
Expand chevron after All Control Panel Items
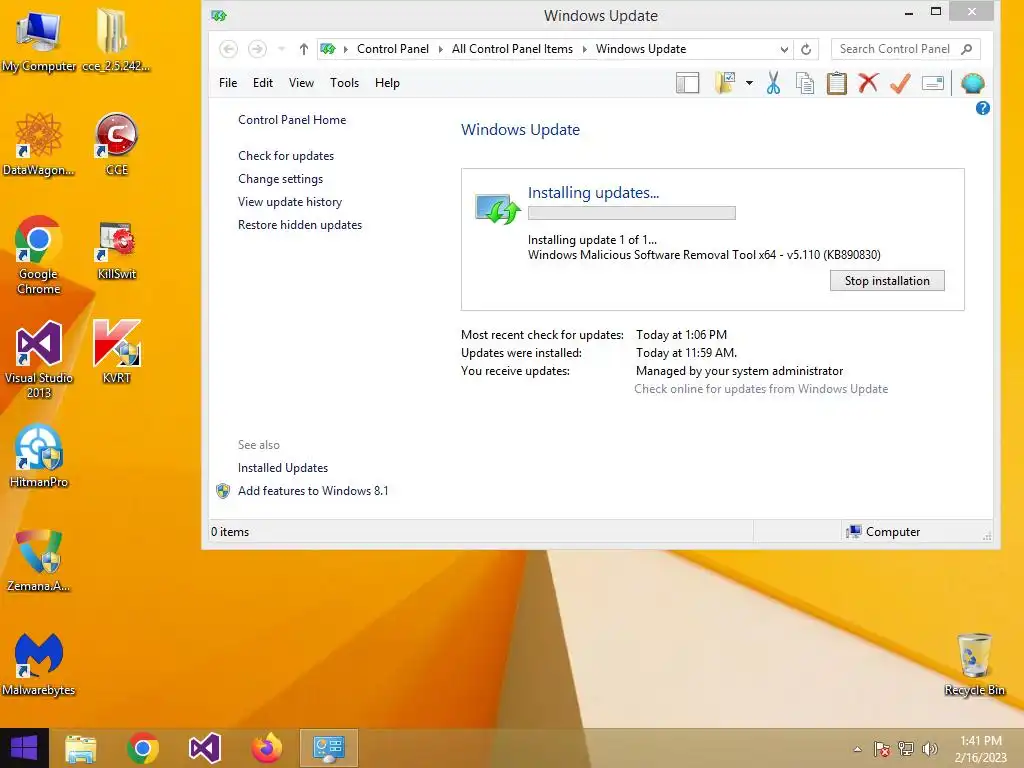point(584,49)
